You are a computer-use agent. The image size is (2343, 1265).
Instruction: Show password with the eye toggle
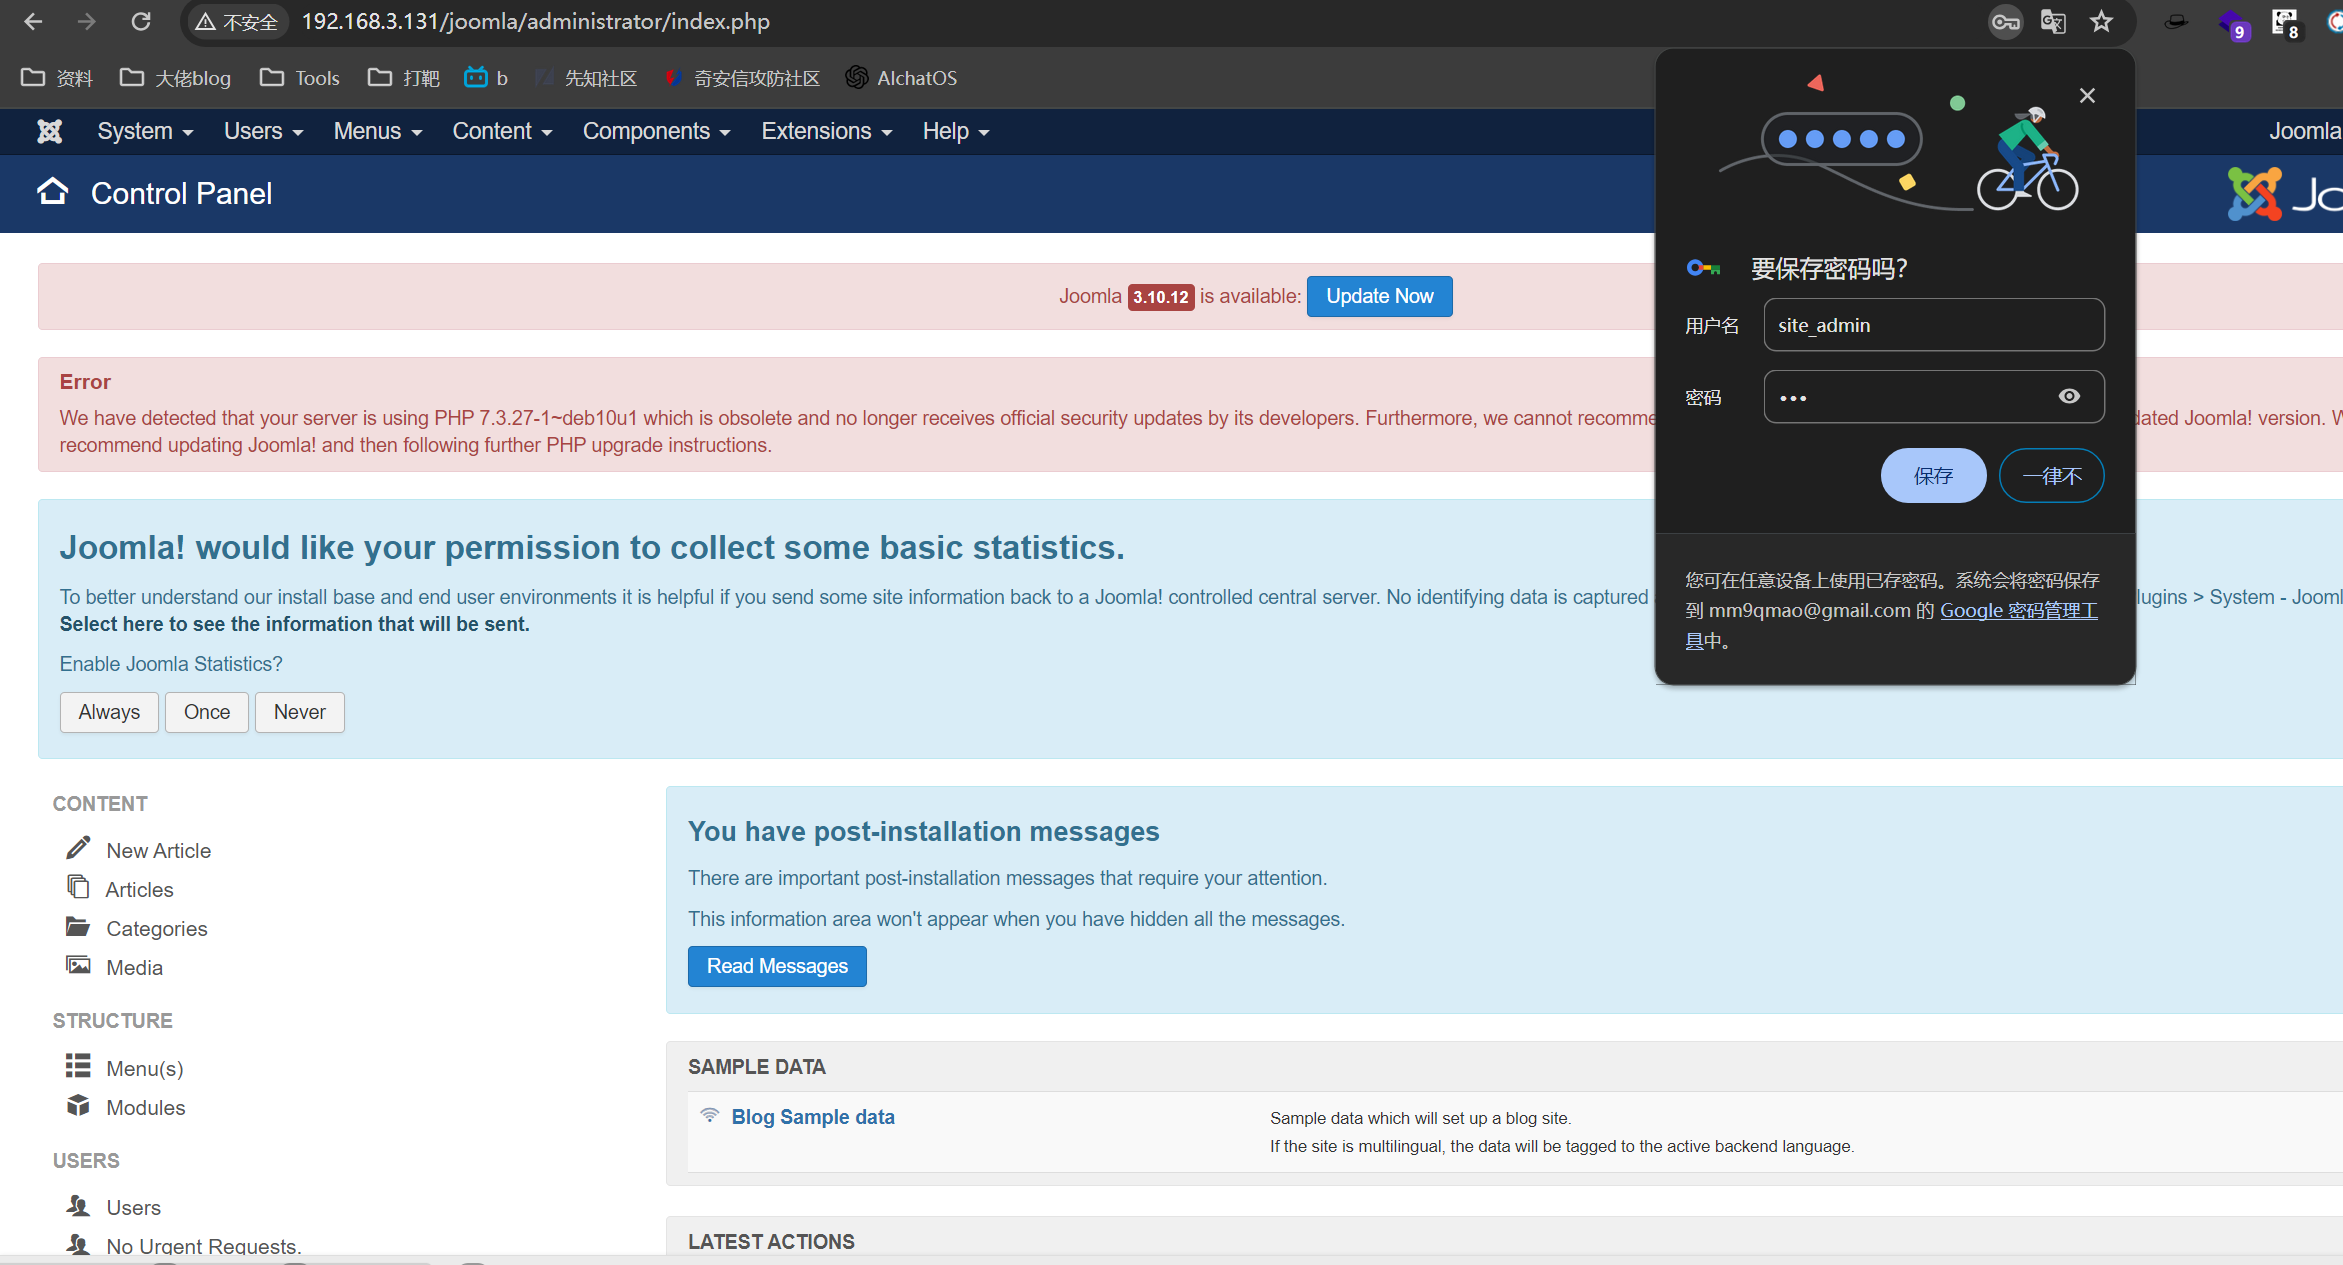(x=2069, y=397)
